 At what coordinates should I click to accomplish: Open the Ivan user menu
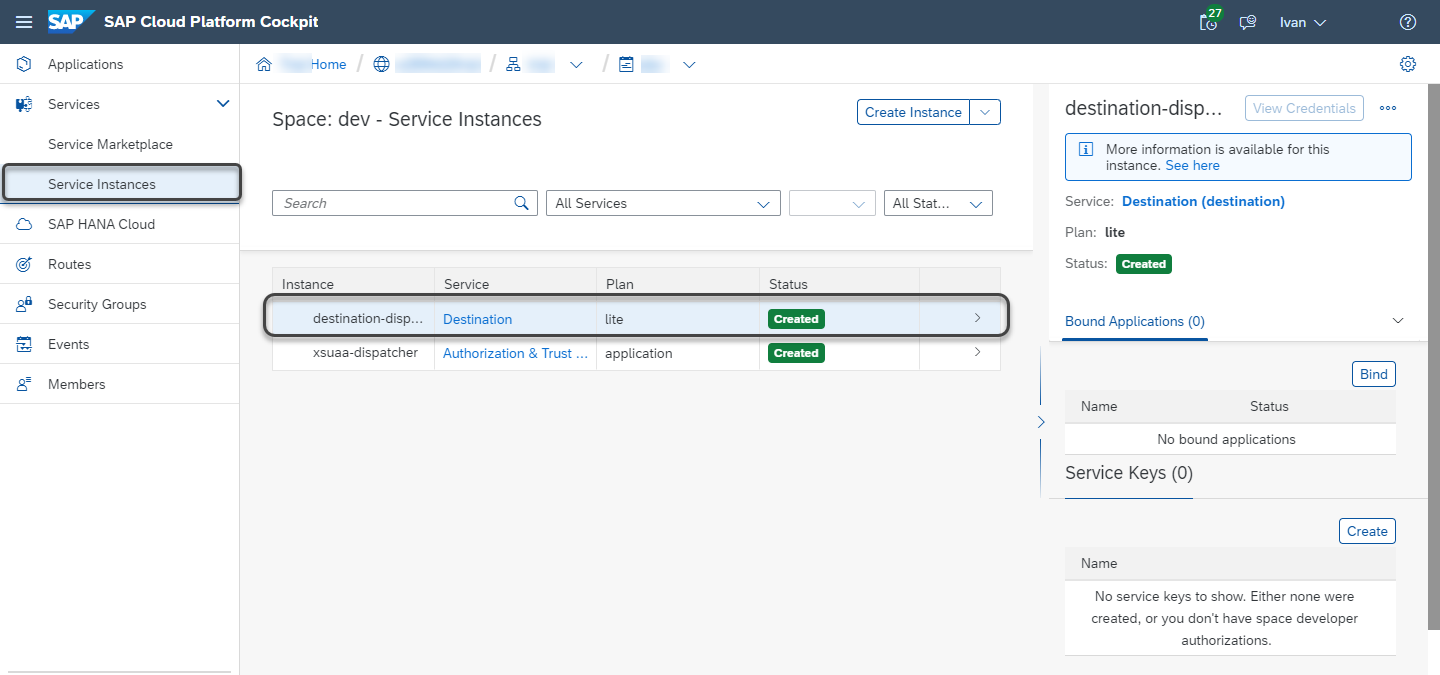point(1303,22)
